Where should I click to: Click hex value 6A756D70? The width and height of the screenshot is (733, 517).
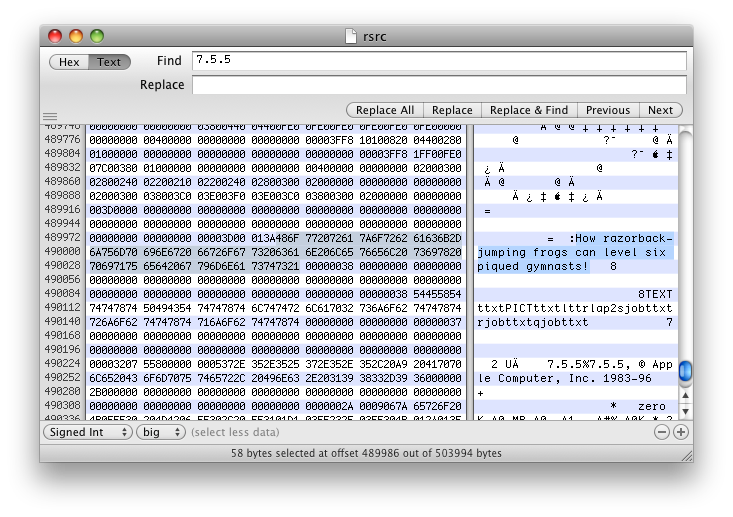click(114, 252)
